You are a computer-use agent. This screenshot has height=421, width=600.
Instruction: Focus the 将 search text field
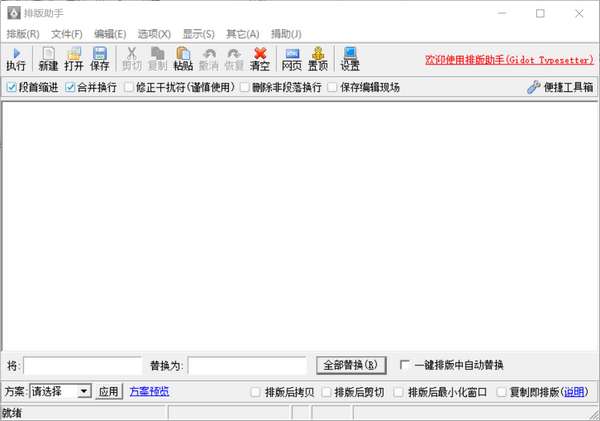click(82, 366)
